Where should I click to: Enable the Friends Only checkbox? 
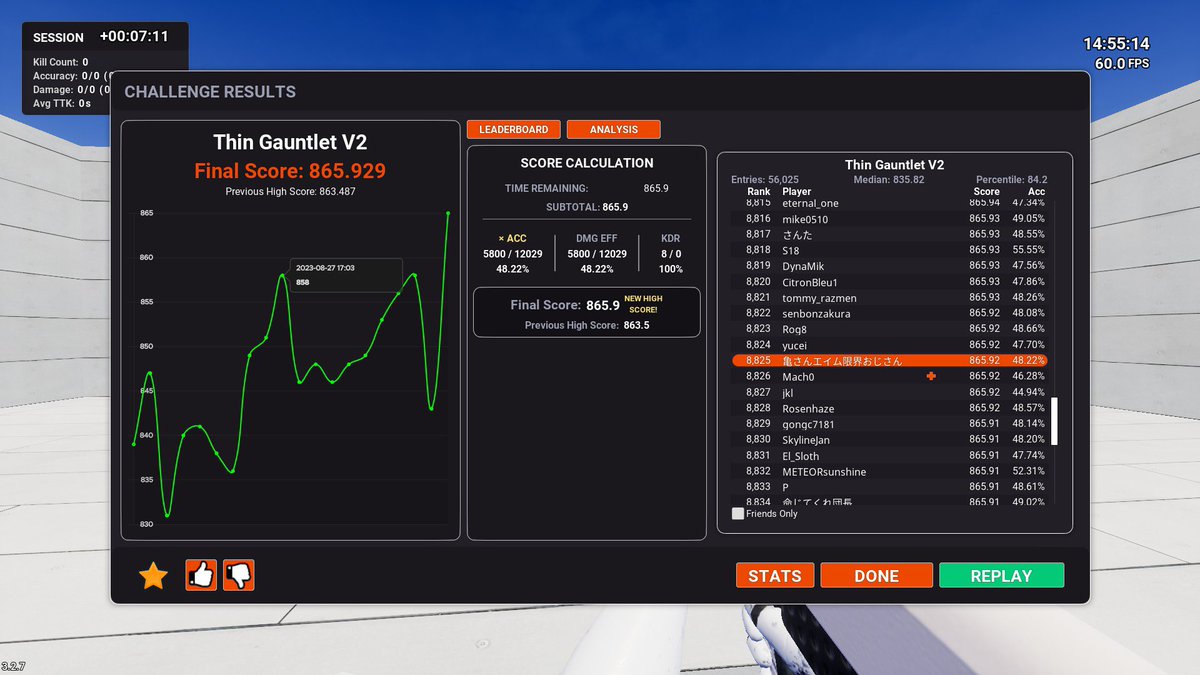(738, 514)
